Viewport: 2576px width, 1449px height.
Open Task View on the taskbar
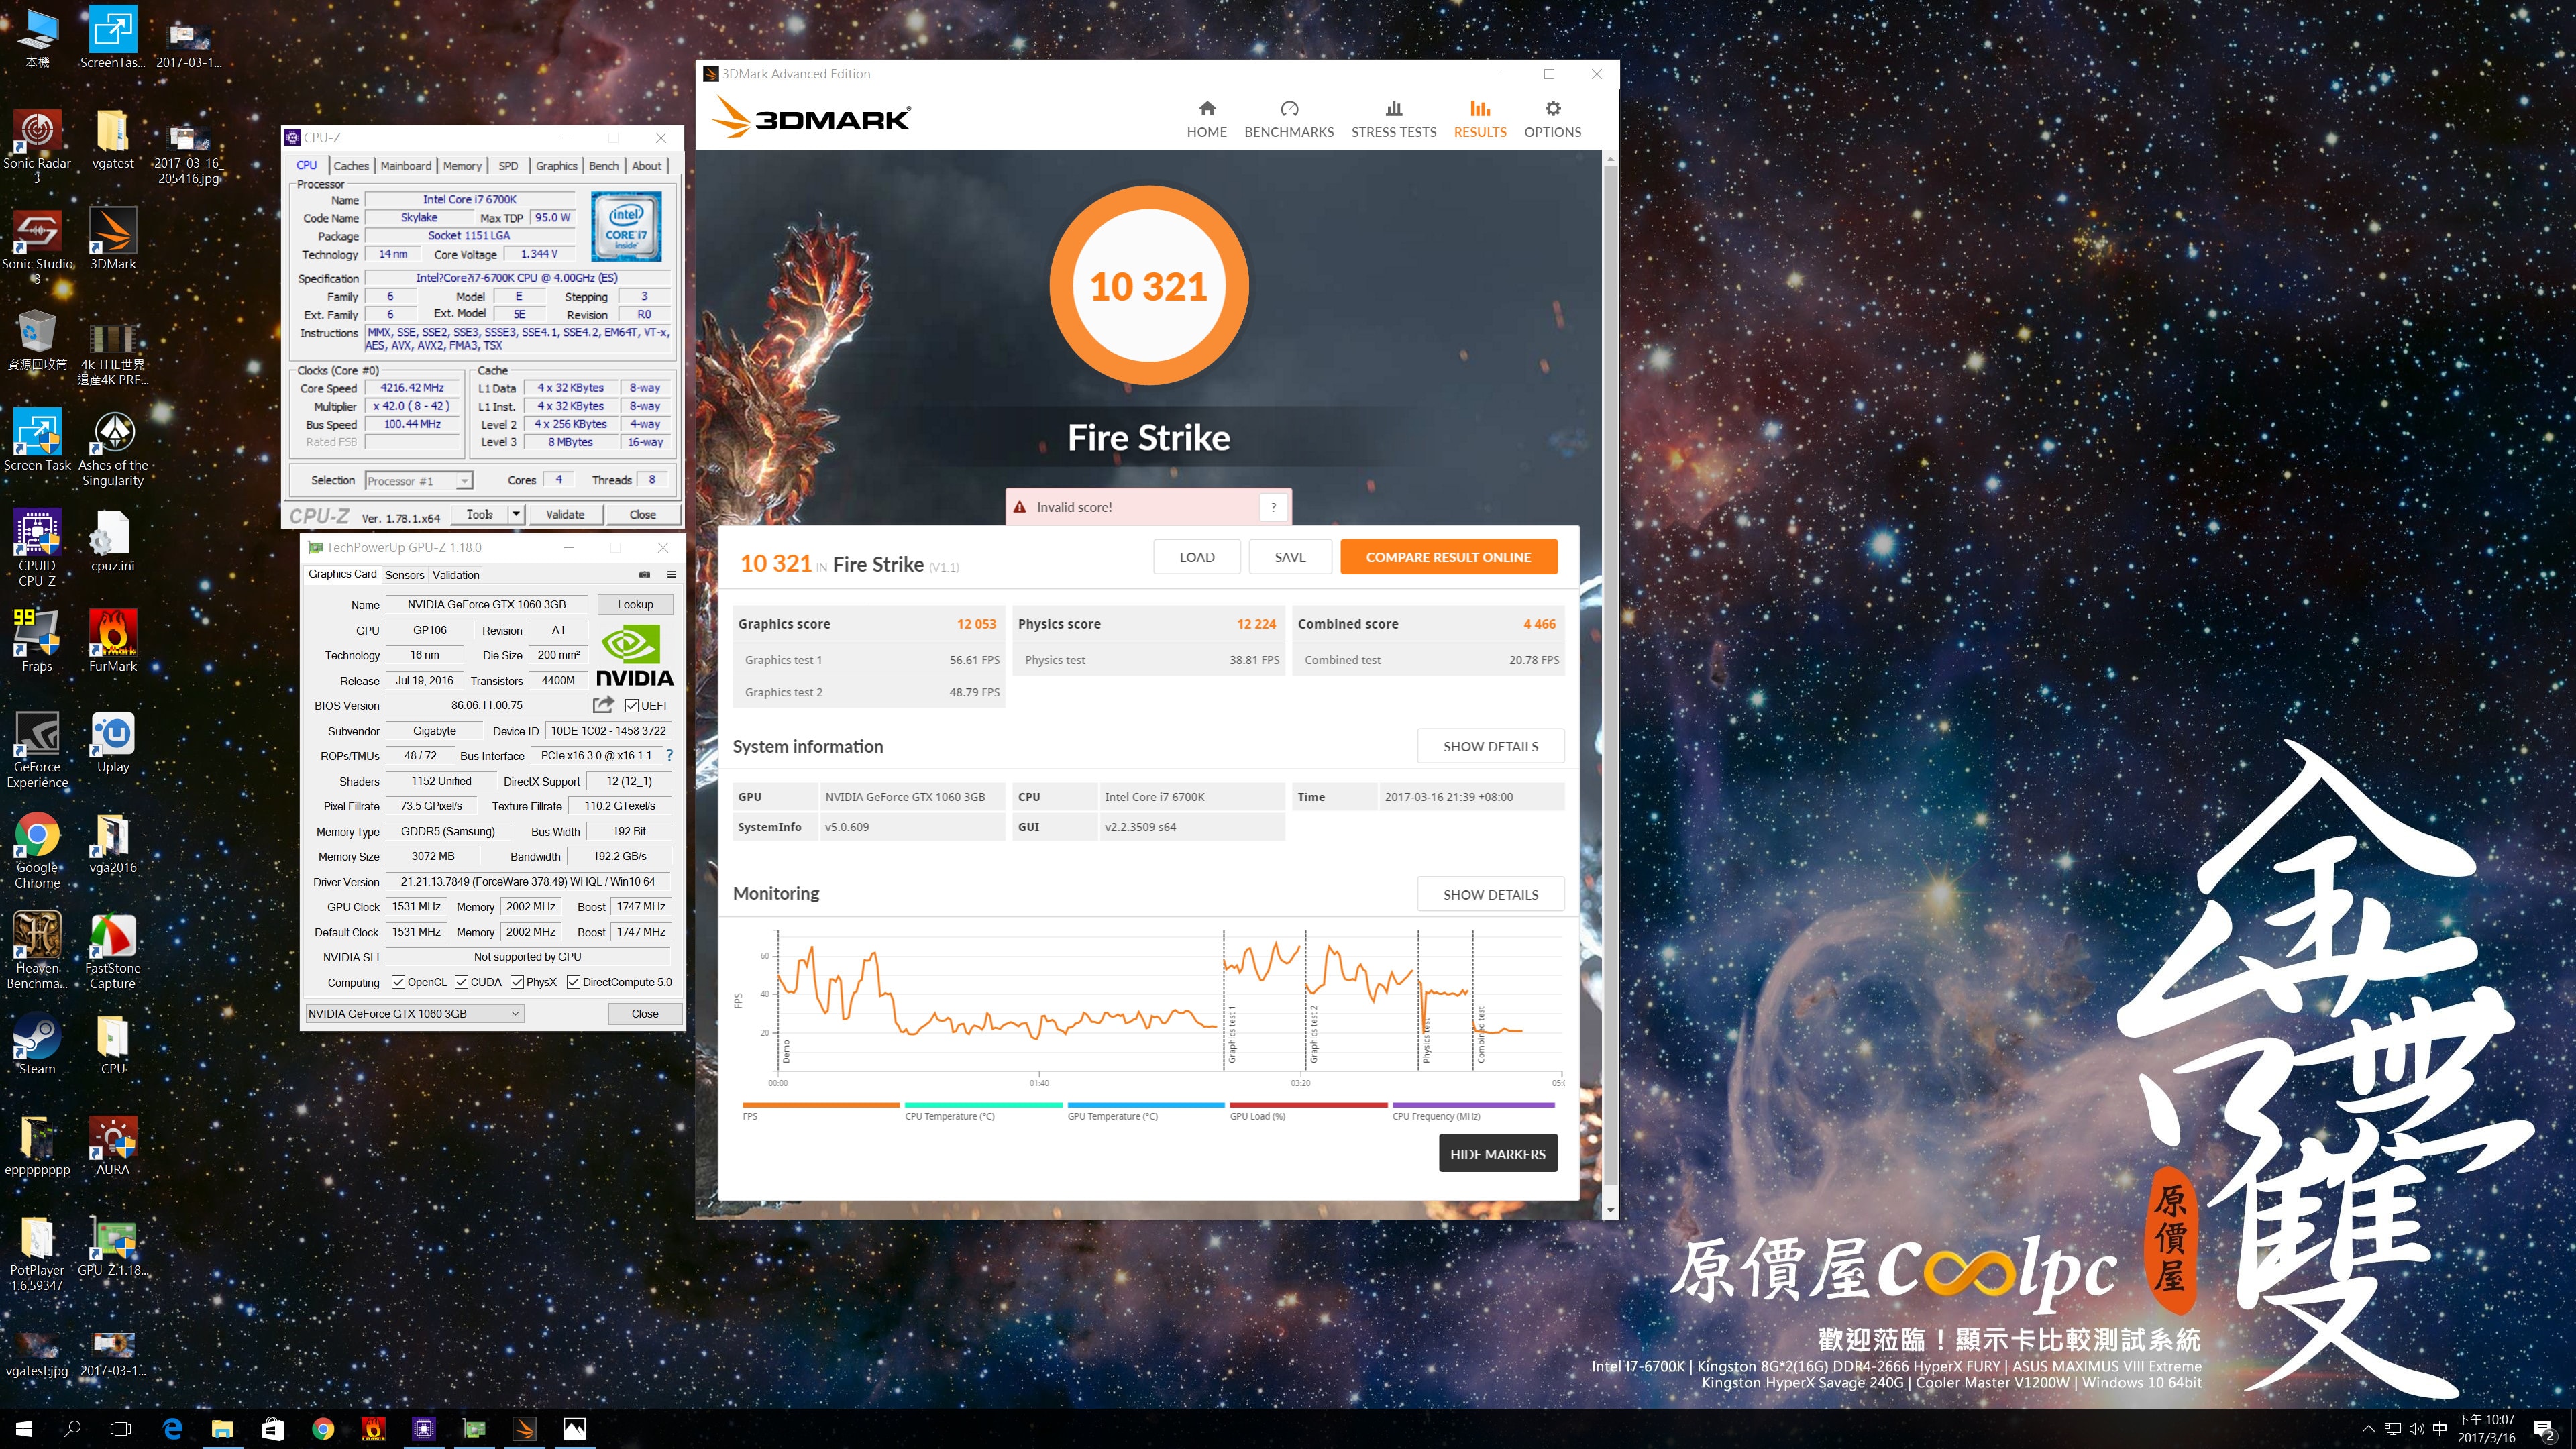(120, 1428)
